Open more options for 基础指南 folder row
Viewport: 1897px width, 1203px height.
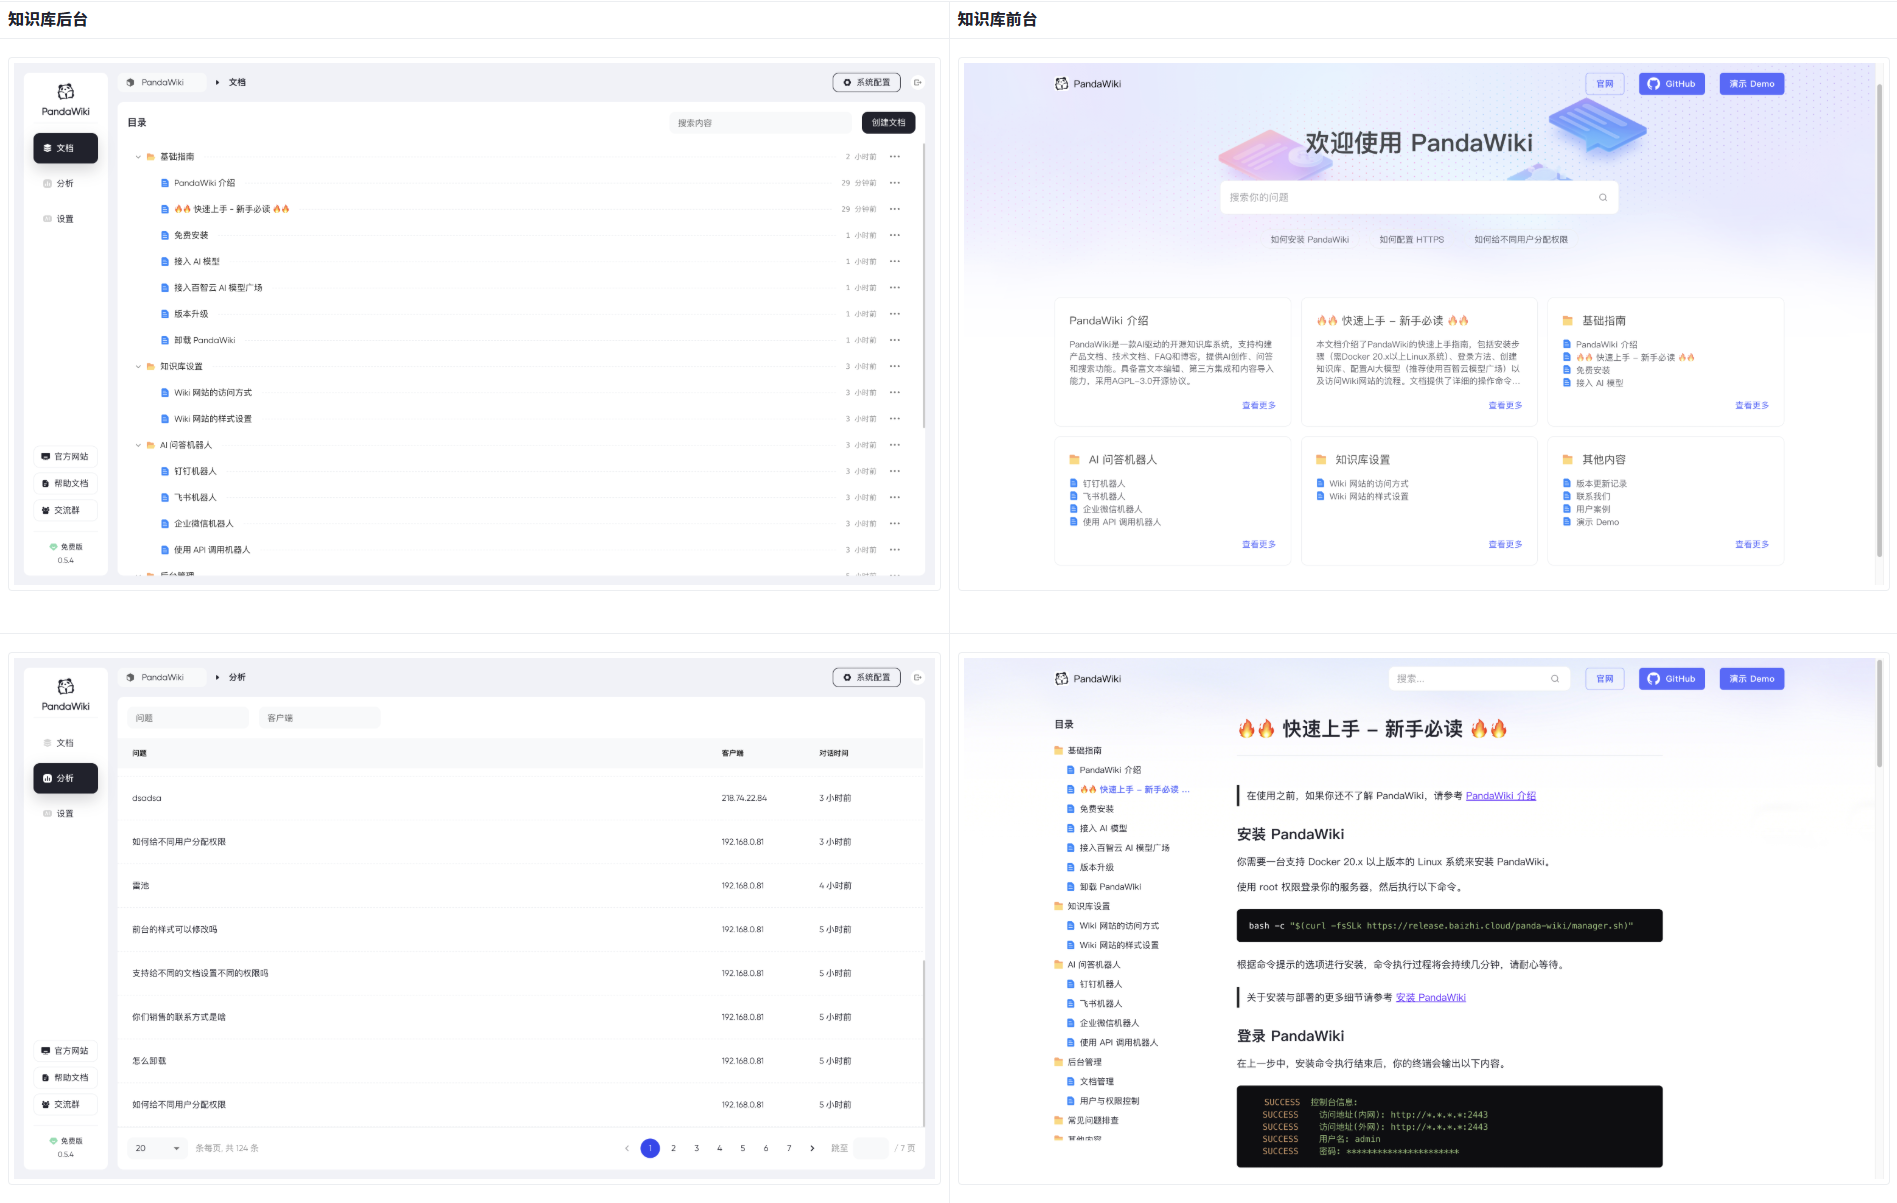click(894, 156)
